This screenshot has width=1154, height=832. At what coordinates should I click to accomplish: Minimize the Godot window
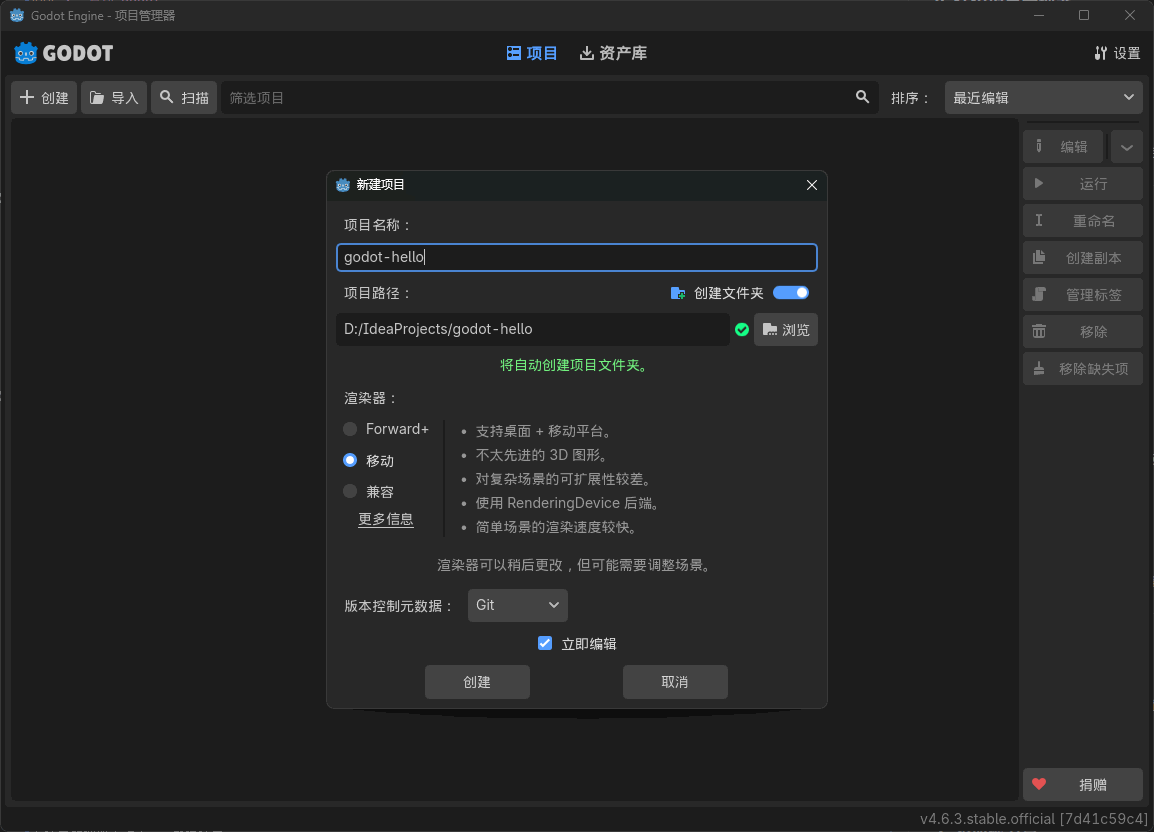[x=1038, y=15]
